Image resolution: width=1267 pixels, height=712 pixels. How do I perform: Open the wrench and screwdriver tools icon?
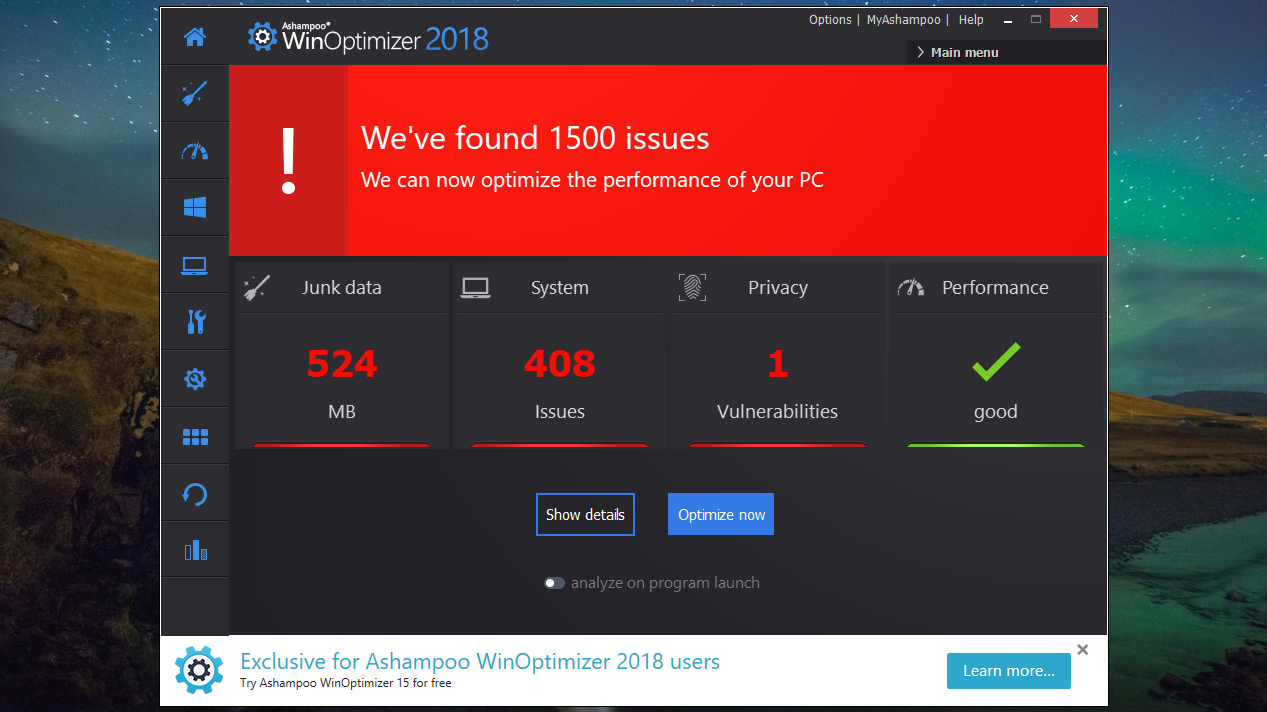click(195, 322)
